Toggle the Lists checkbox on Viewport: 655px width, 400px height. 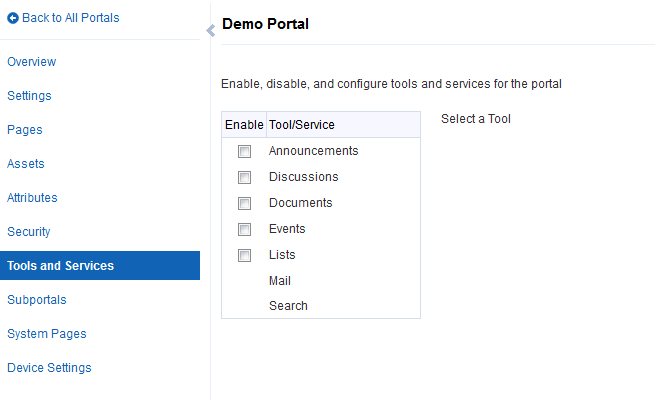point(244,255)
